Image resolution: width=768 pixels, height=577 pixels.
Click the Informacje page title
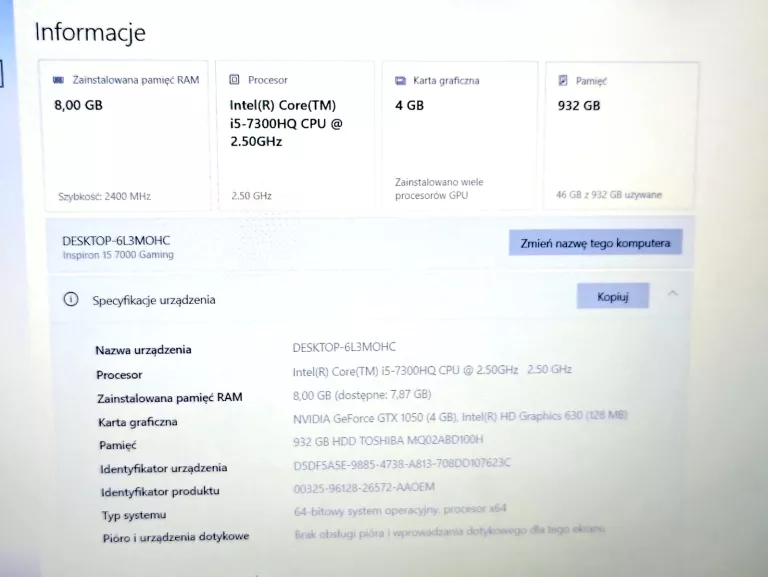(90, 32)
